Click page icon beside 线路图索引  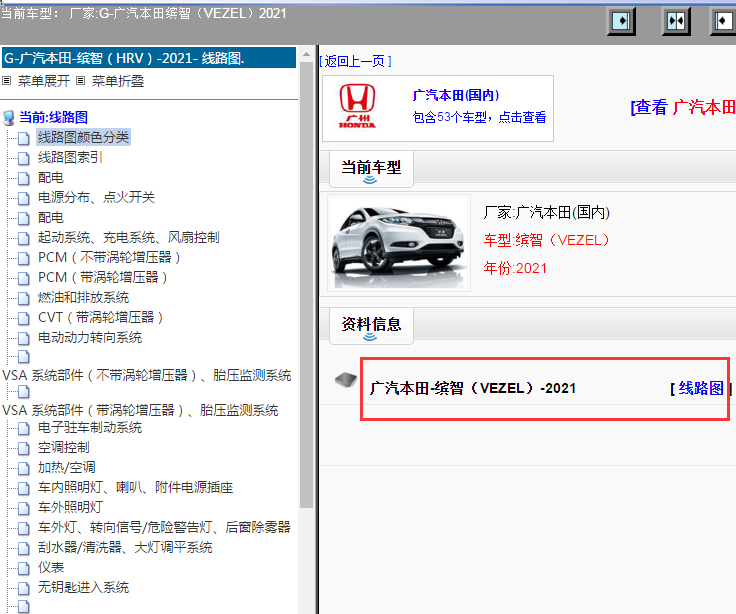24,158
